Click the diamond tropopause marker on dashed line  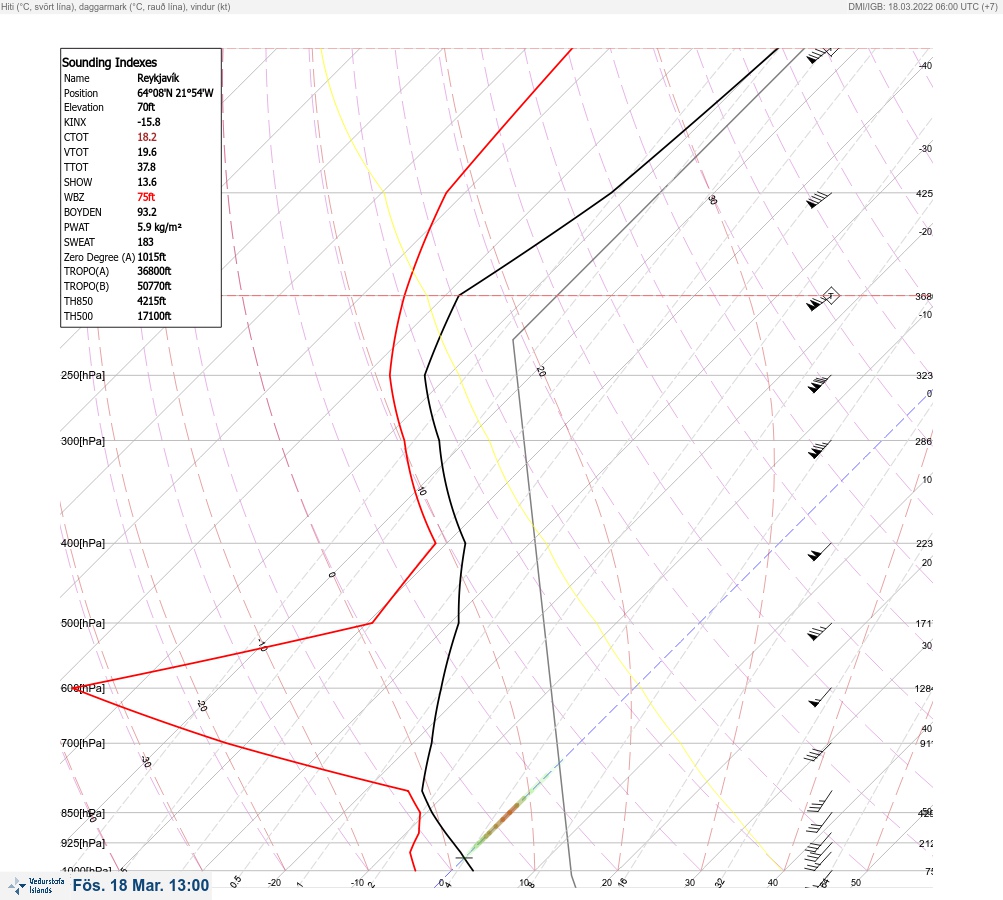830,296
